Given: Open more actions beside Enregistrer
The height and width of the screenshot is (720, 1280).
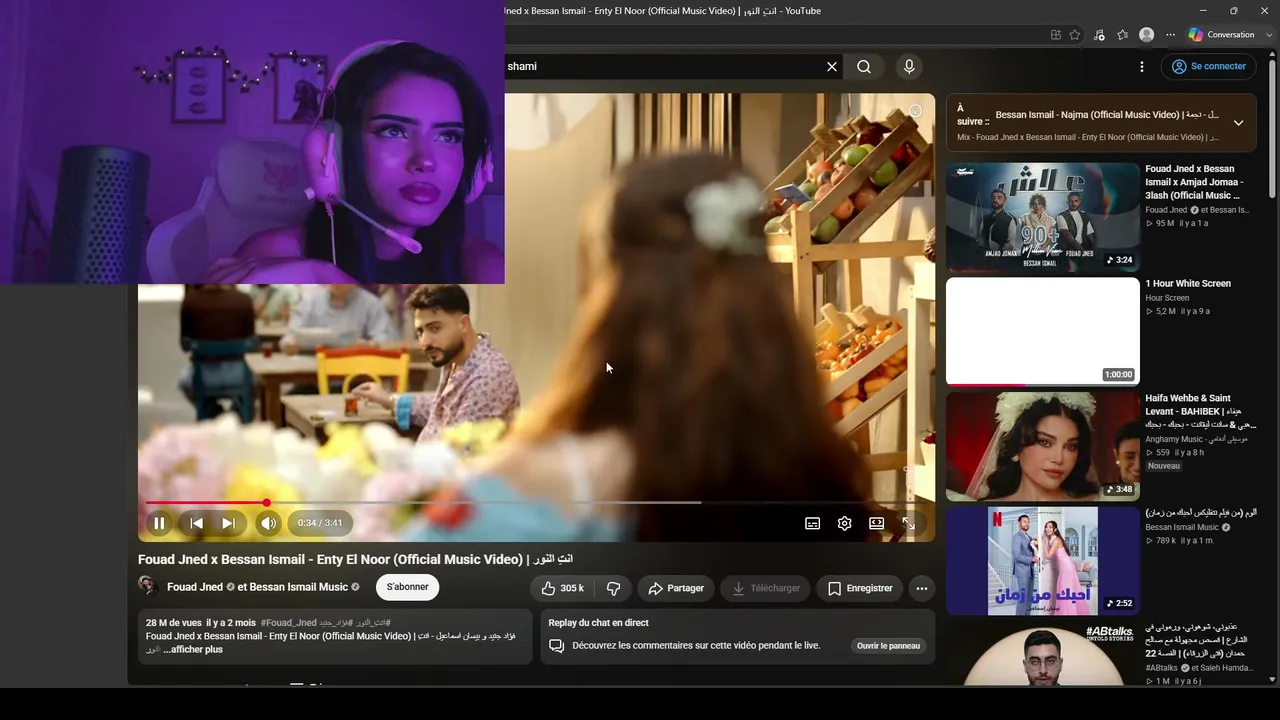Looking at the screenshot, I should (x=922, y=588).
